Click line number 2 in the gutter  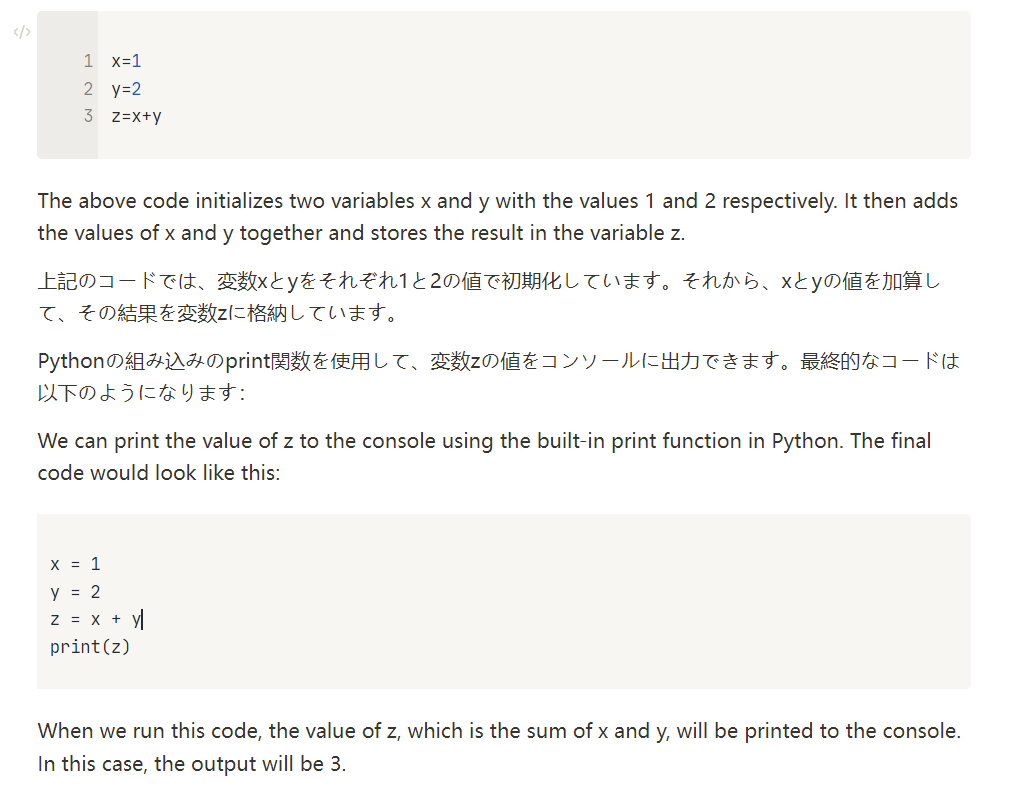click(88, 89)
